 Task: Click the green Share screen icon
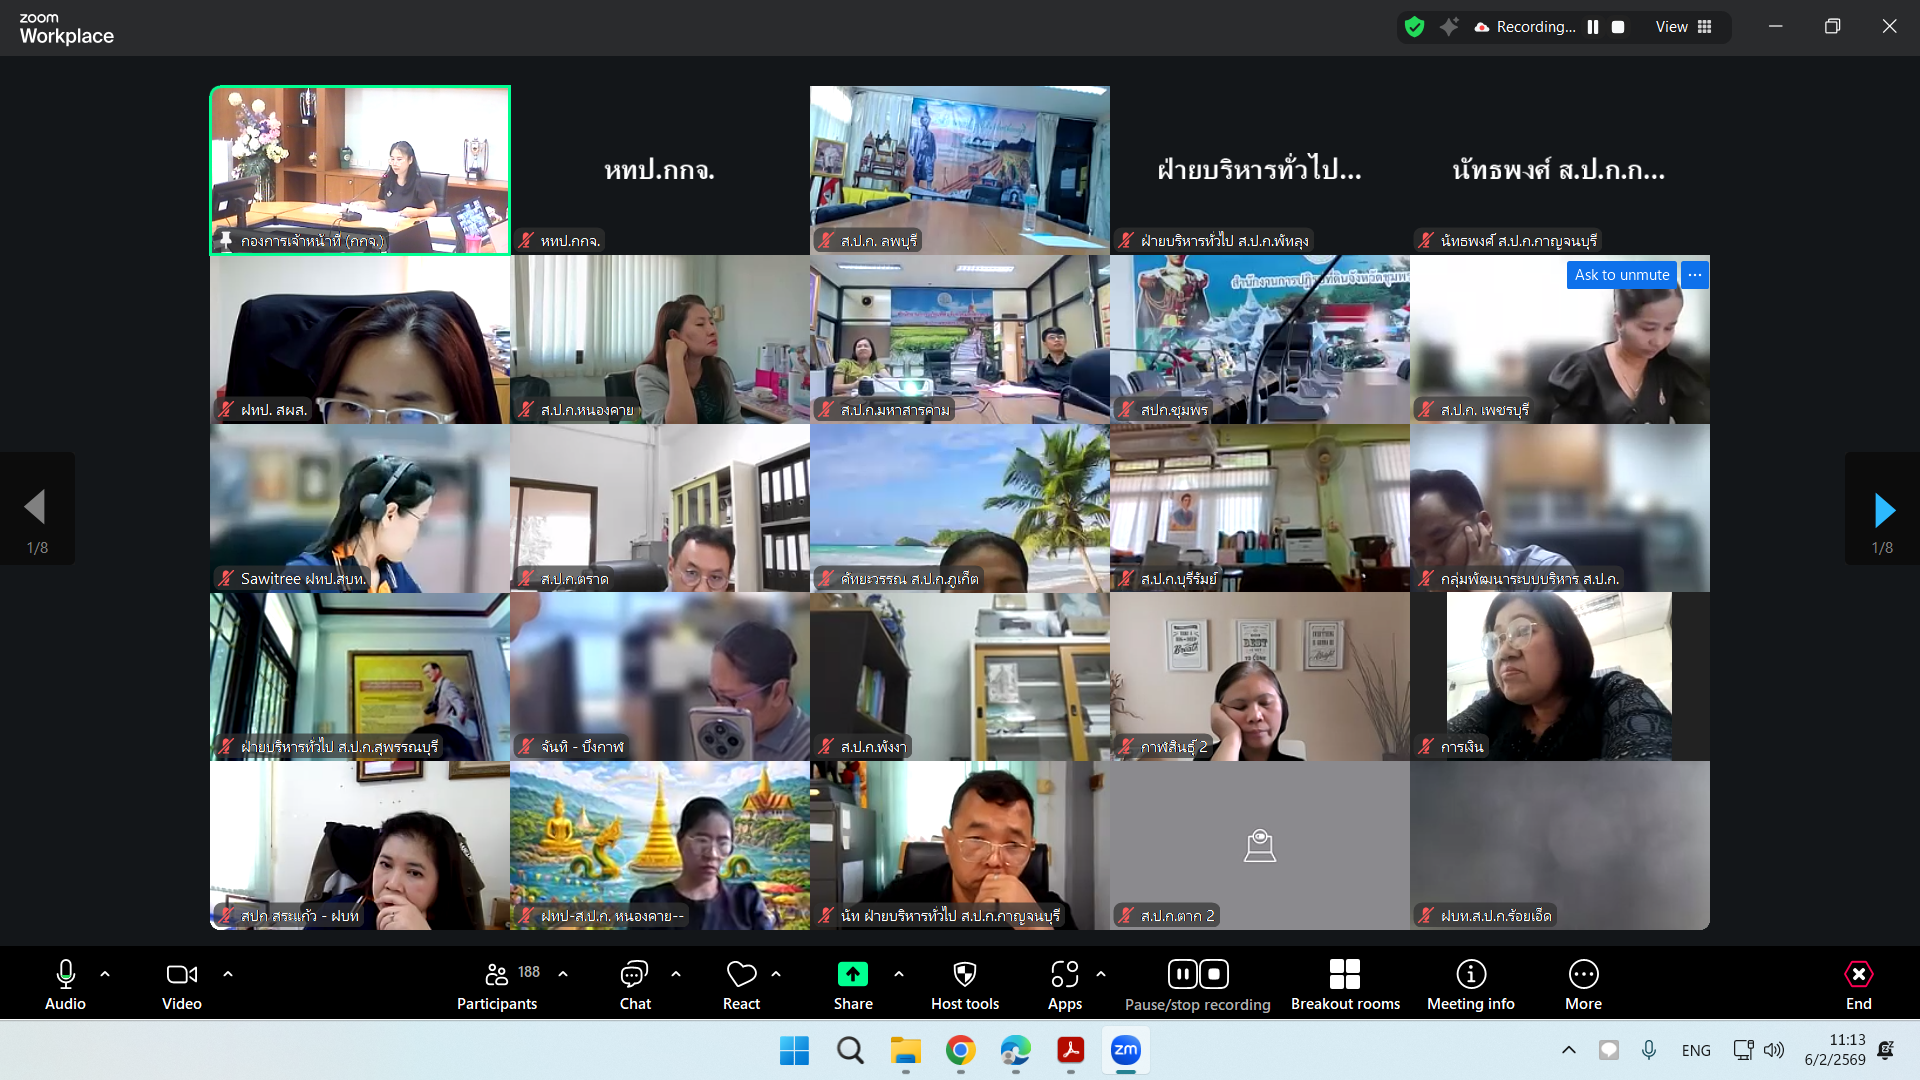pos(852,975)
